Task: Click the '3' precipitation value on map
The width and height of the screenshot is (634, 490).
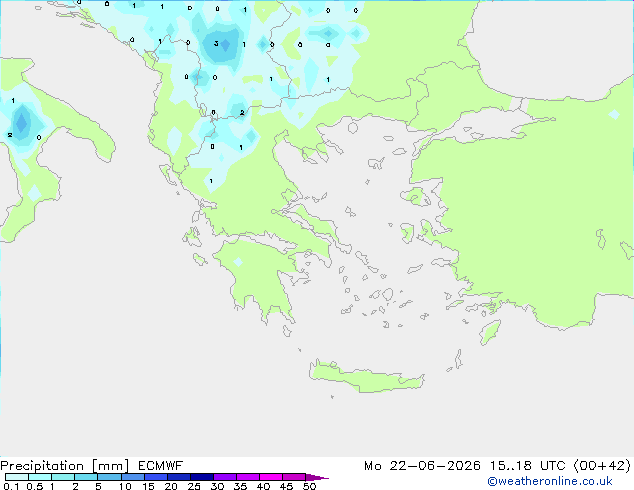Action: point(216,43)
